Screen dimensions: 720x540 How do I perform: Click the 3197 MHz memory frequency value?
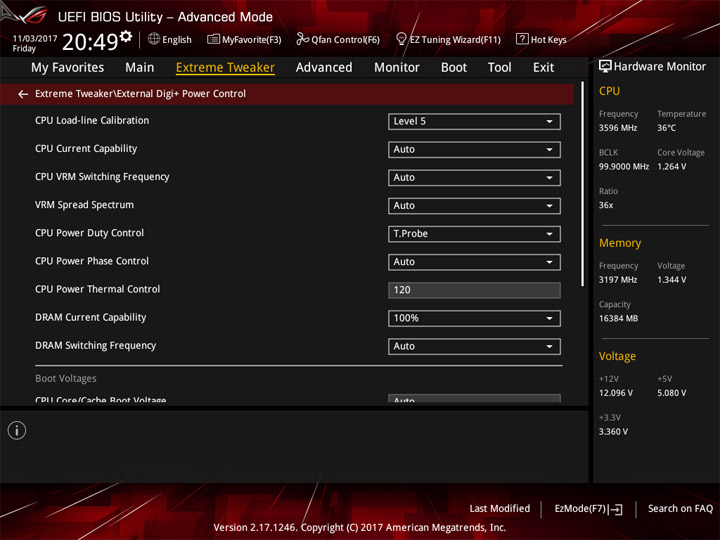pos(618,280)
